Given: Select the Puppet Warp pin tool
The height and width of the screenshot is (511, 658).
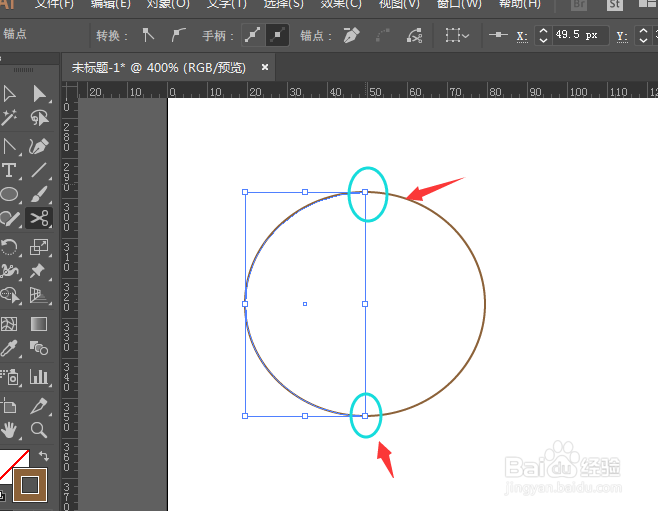Looking at the screenshot, I should click(x=38, y=271).
